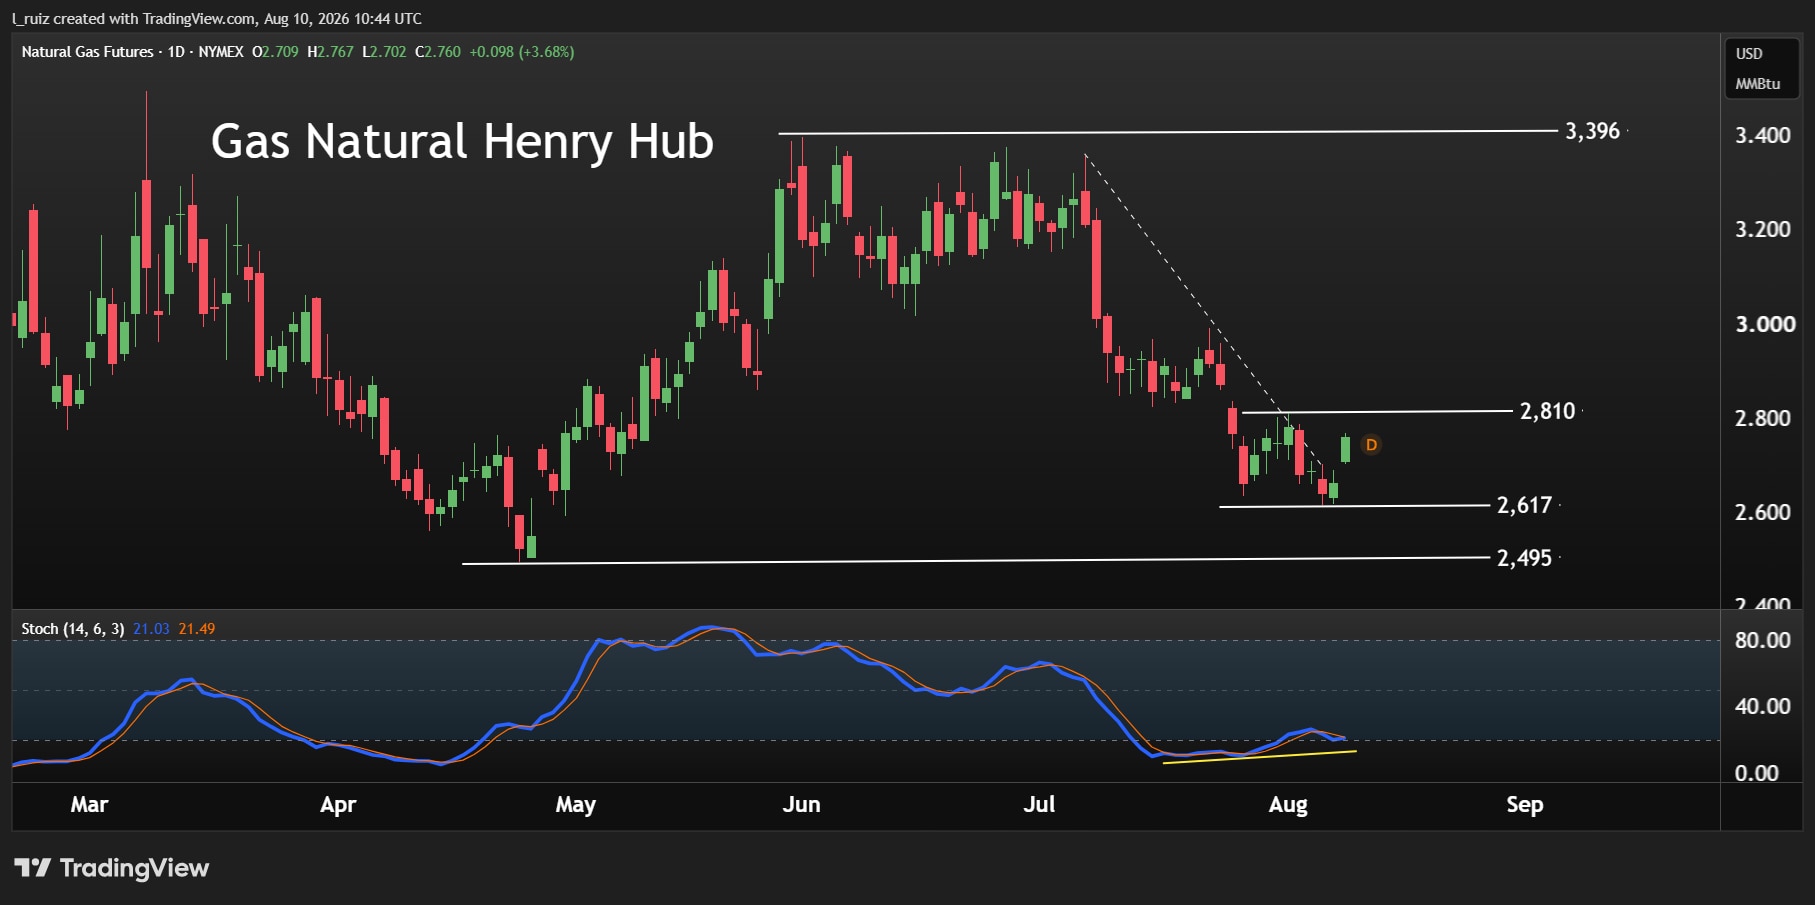
Task: Click the 80.00 stochastic scale label
Action: (x=1763, y=640)
